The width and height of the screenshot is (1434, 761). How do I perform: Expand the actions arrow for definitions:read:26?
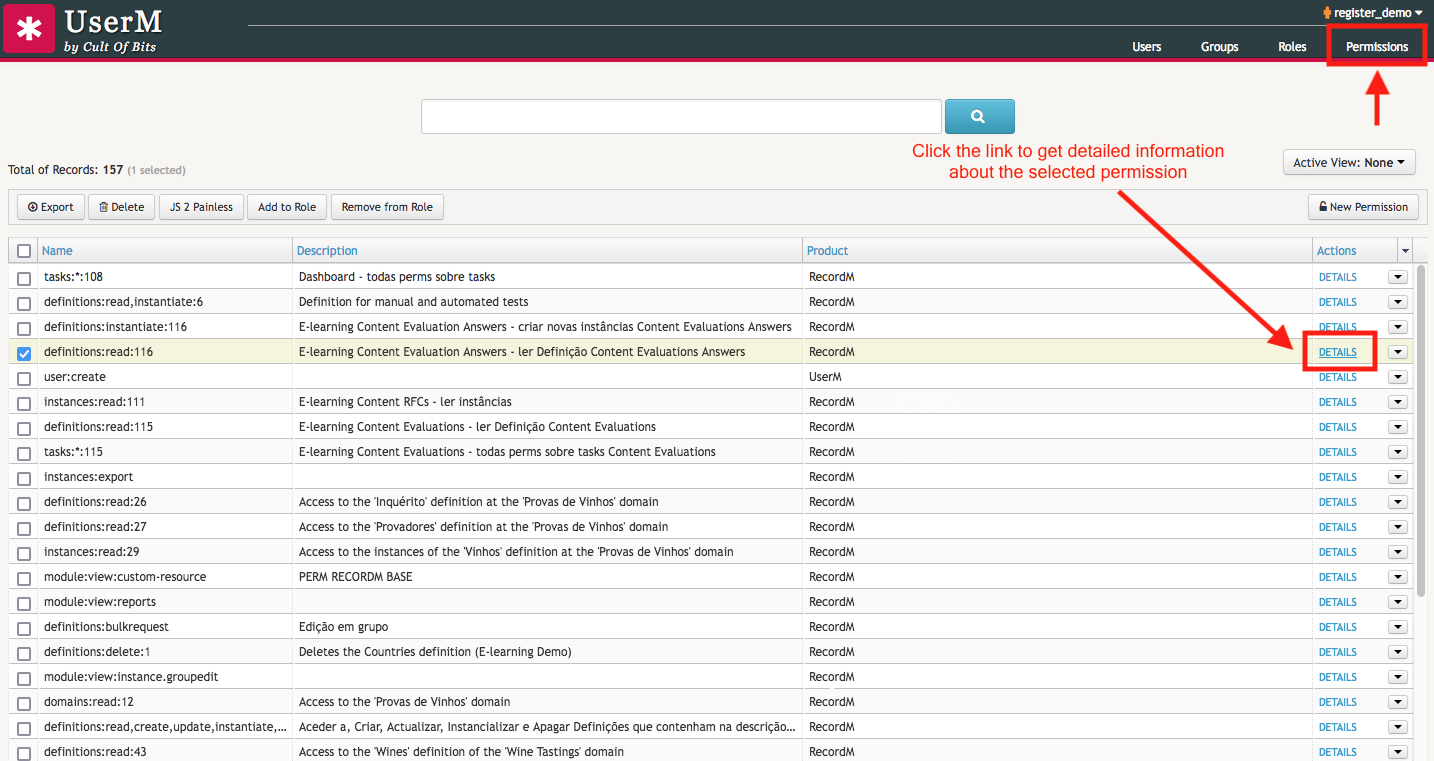click(x=1398, y=502)
